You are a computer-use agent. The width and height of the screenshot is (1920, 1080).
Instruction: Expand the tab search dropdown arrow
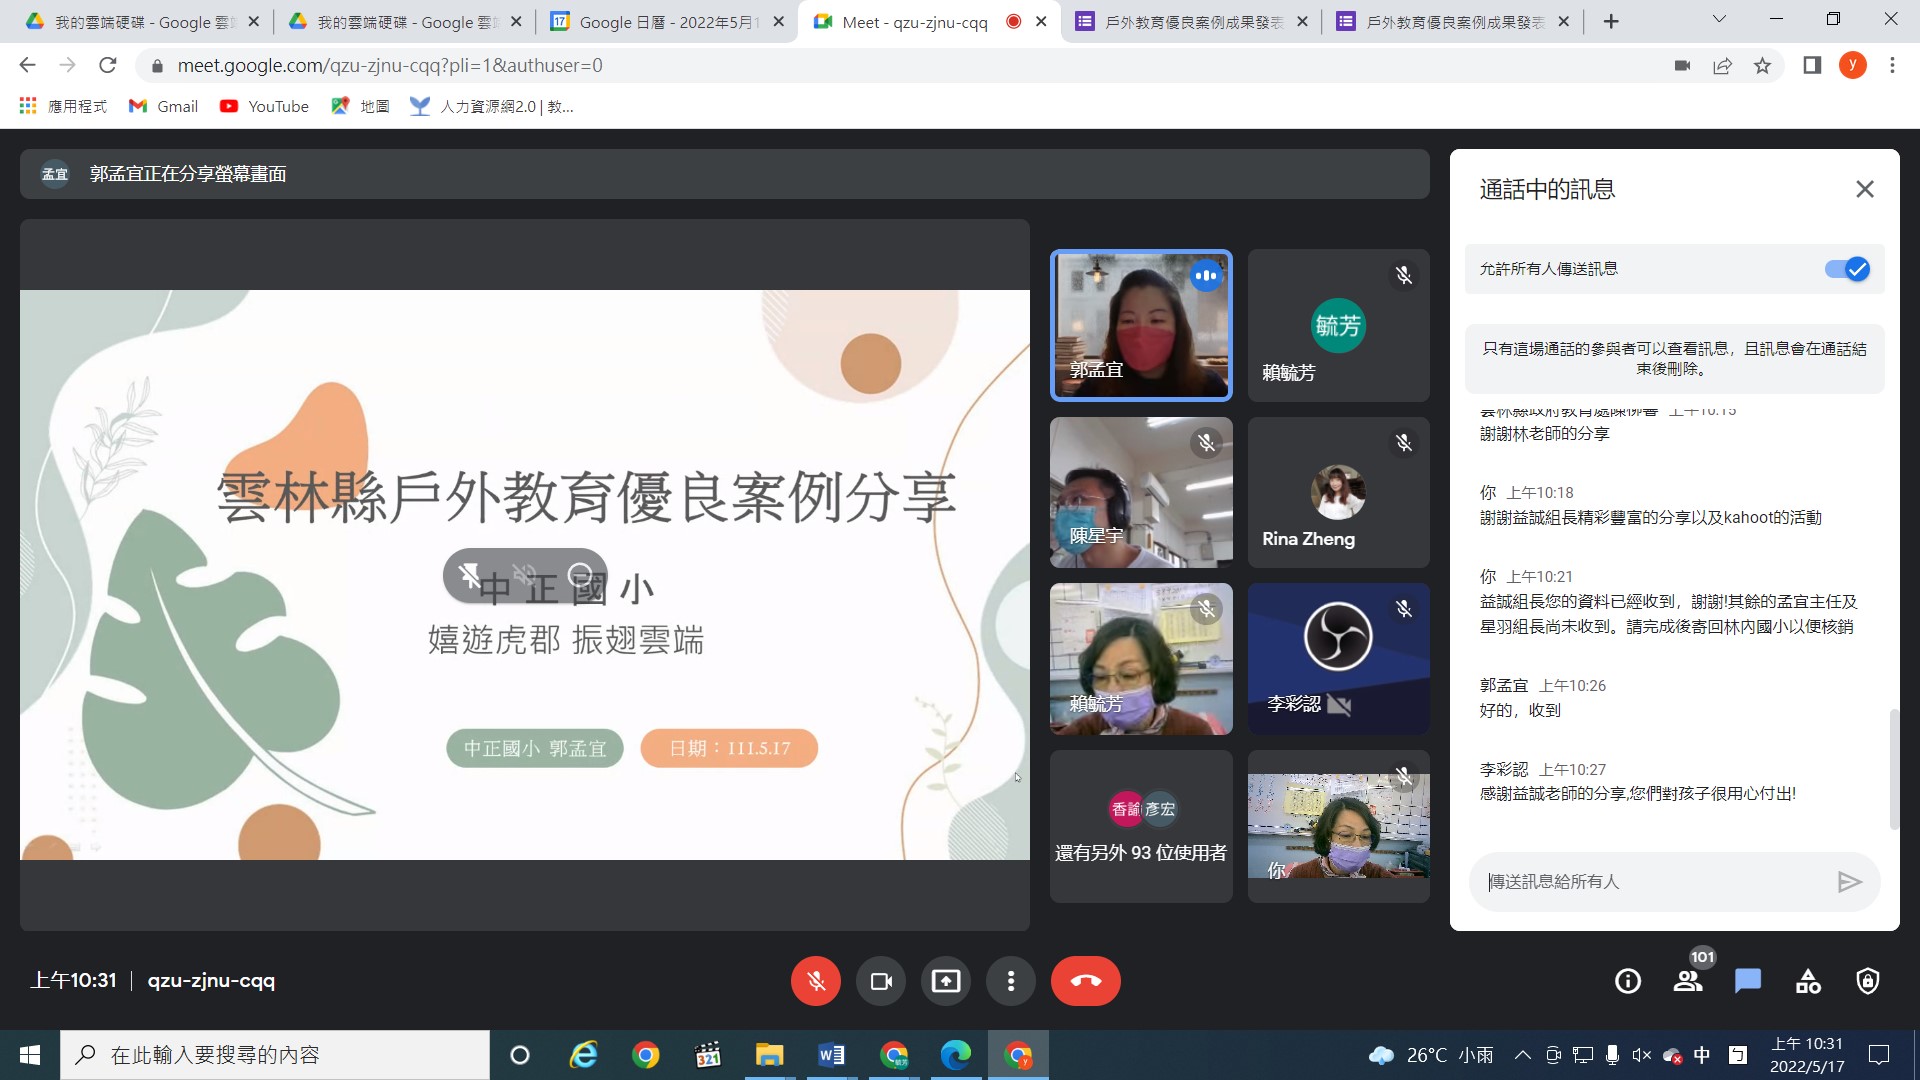pyautogui.click(x=1719, y=19)
